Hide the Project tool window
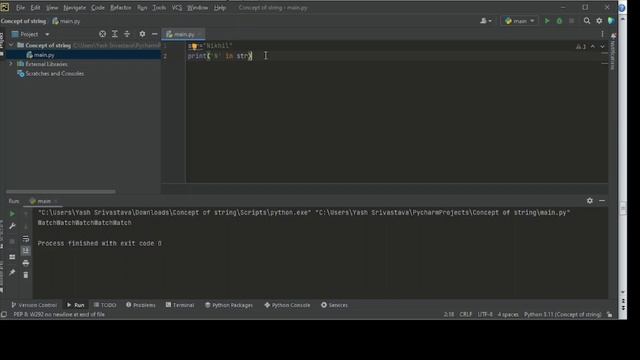The width and height of the screenshot is (640, 360). coord(154,34)
